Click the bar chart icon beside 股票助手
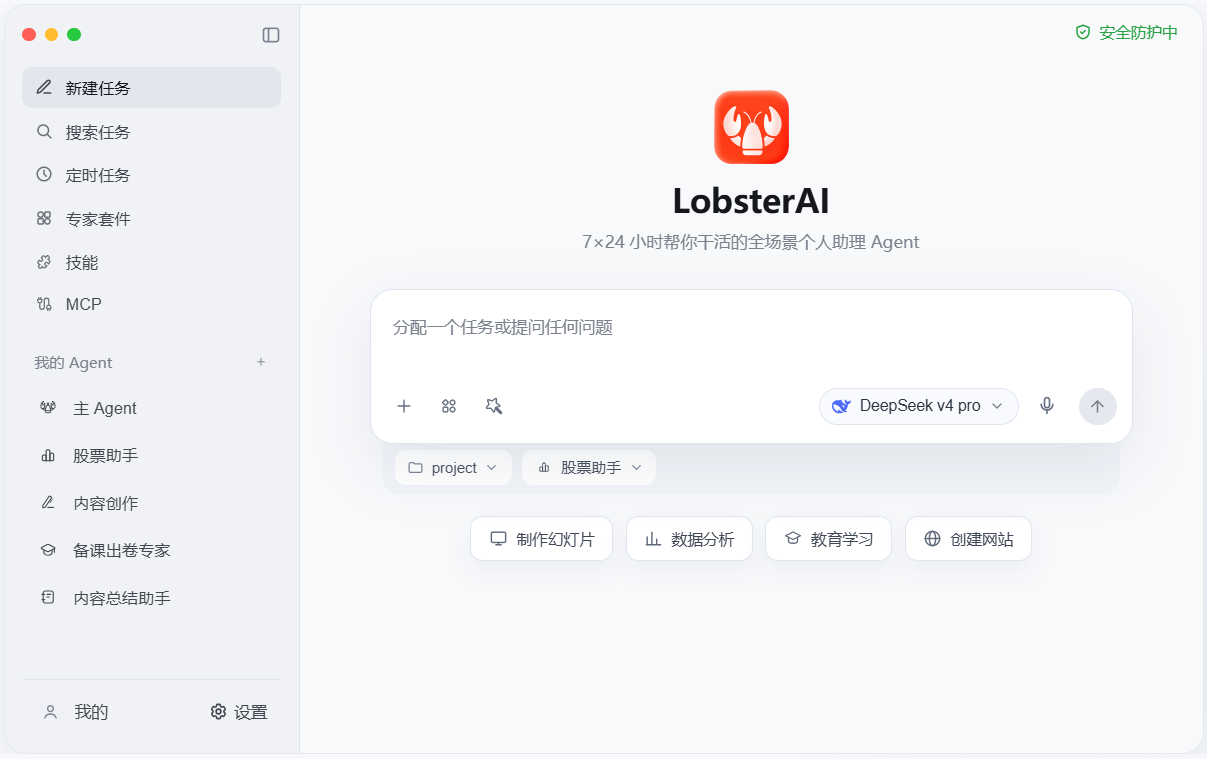This screenshot has height=759, width=1207. (48, 455)
